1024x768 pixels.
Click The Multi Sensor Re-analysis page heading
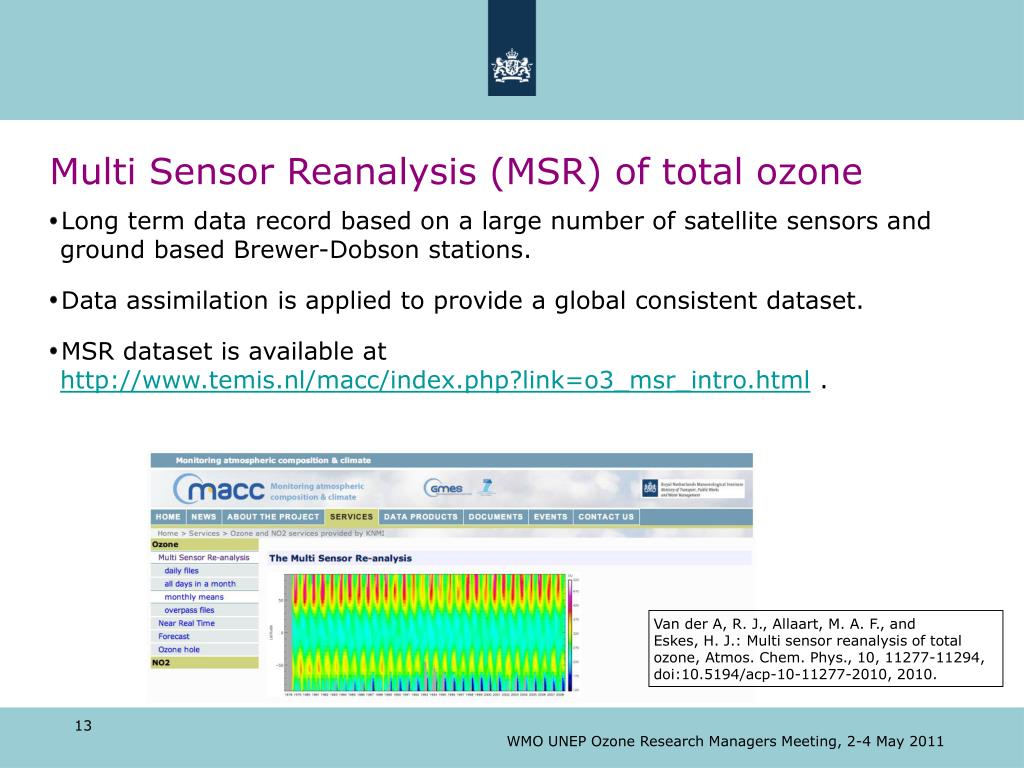click(340, 558)
